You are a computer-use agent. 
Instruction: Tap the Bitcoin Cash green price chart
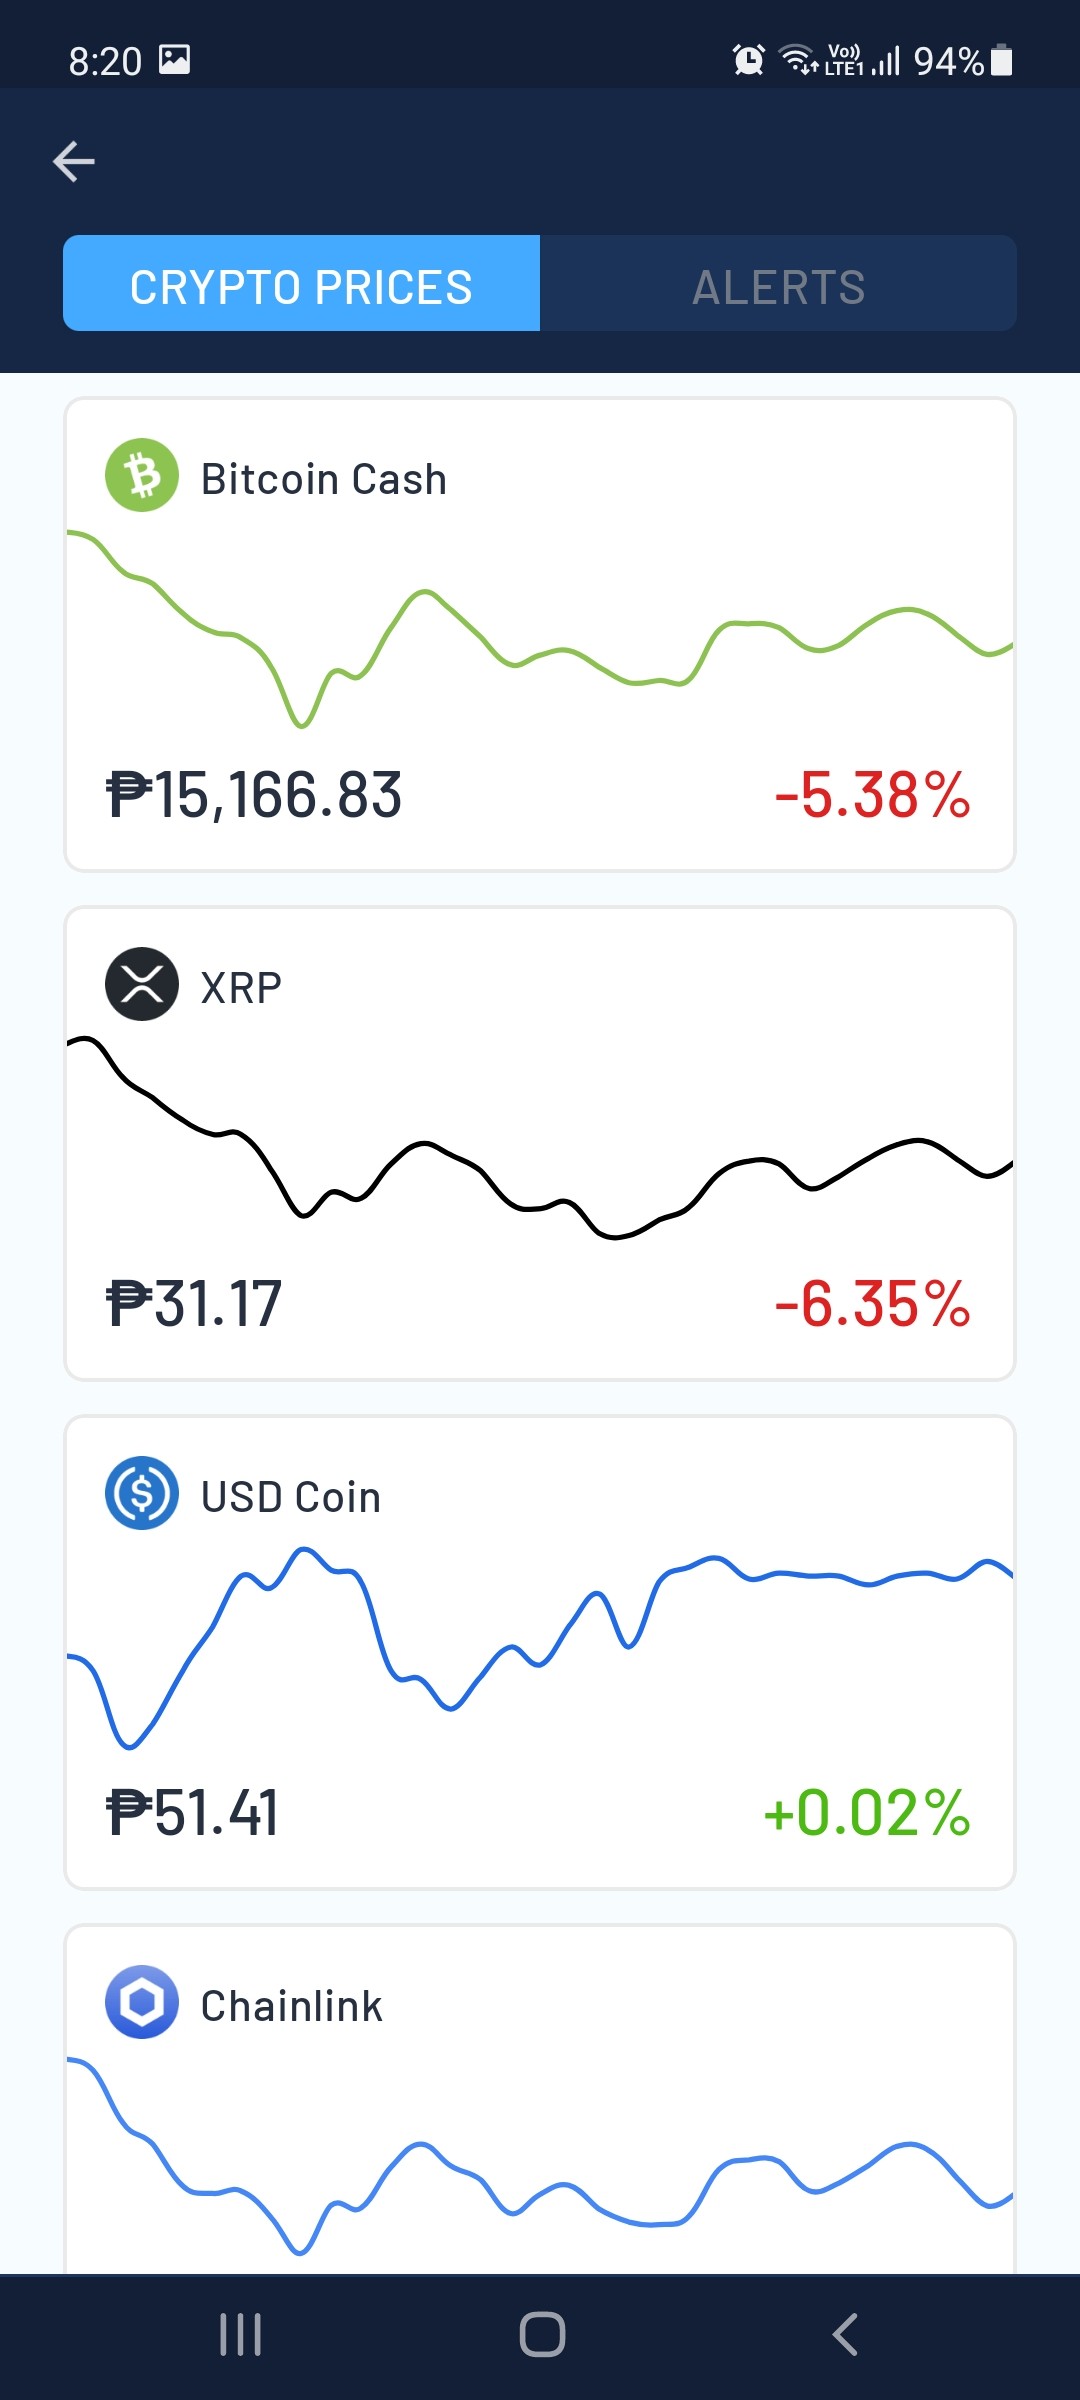pos(540,630)
